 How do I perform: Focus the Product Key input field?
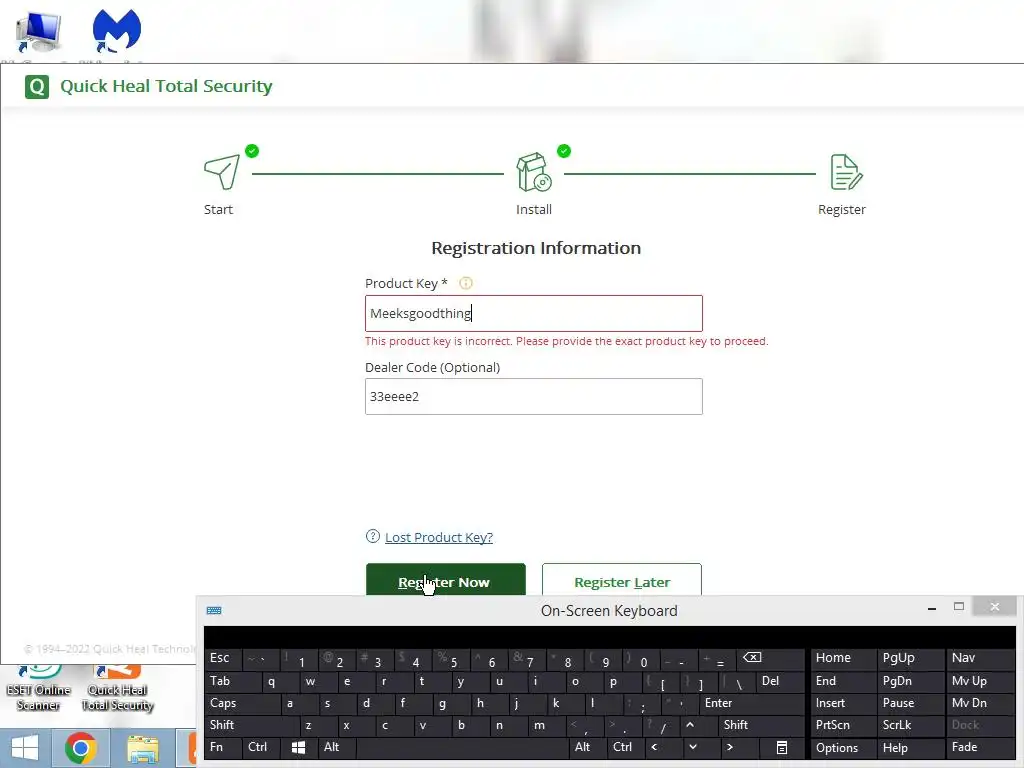tap(534, 313)
